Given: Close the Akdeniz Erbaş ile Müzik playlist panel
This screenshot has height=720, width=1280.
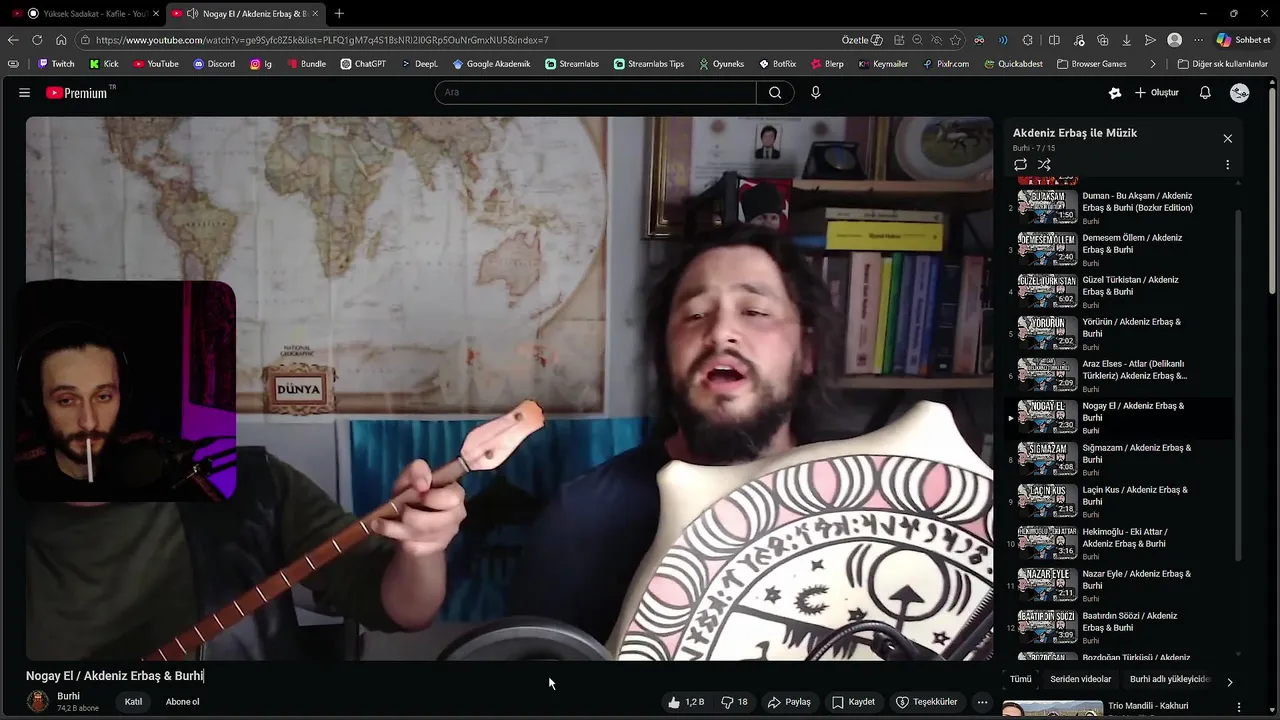Looking at the screenshot, I should 1227,138.
